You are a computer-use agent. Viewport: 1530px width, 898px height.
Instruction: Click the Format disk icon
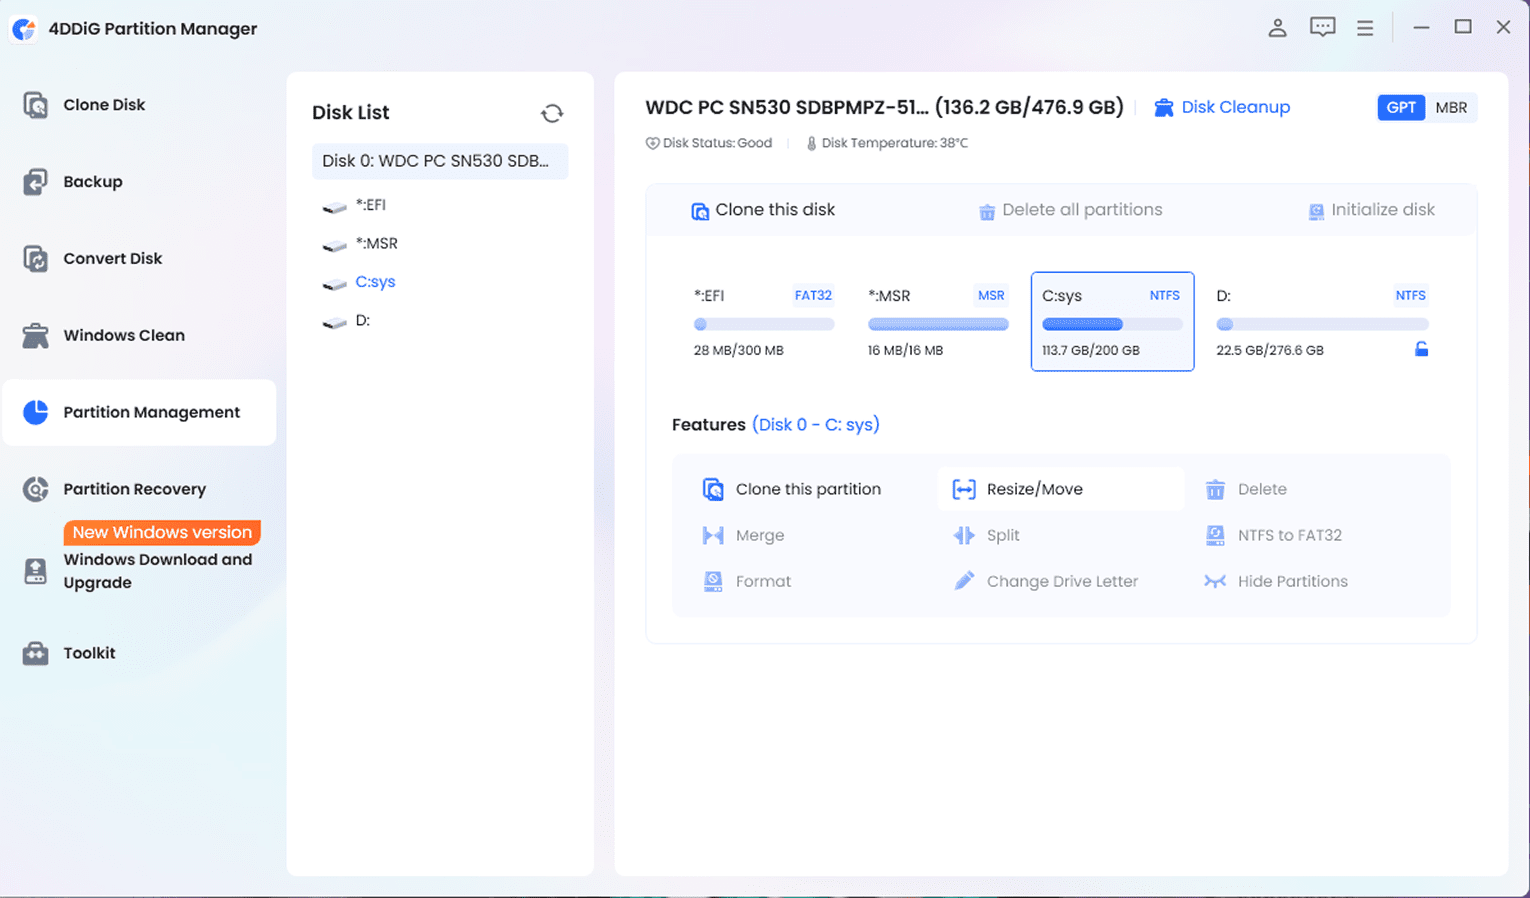713,581
